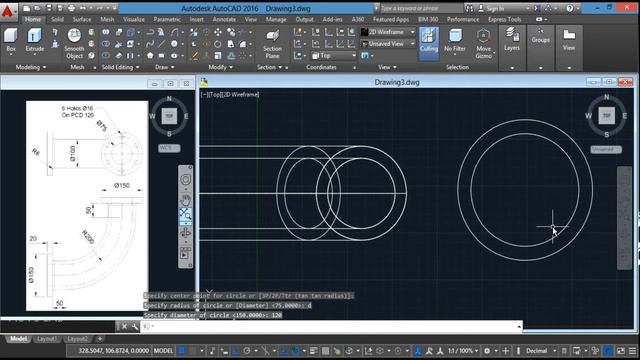This screenshot has height=360, width=640.
Task: Launch the Section Plane tool
Action: point(272,44)
